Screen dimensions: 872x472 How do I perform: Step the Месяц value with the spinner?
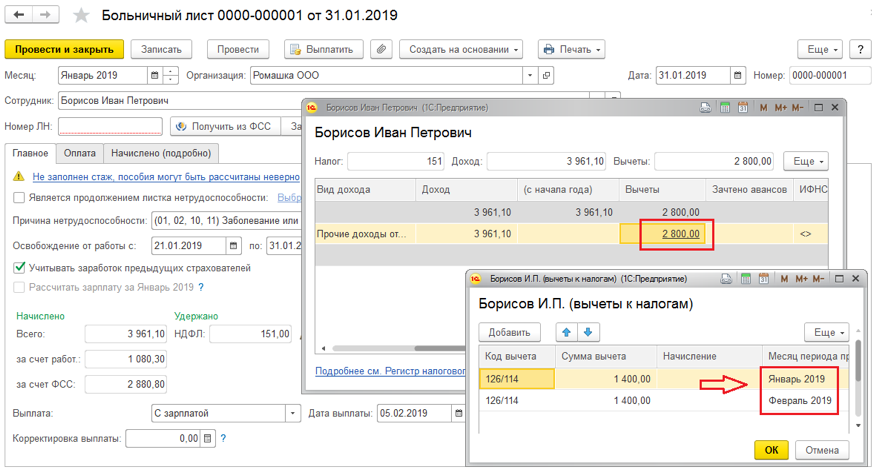coord(171,76)
